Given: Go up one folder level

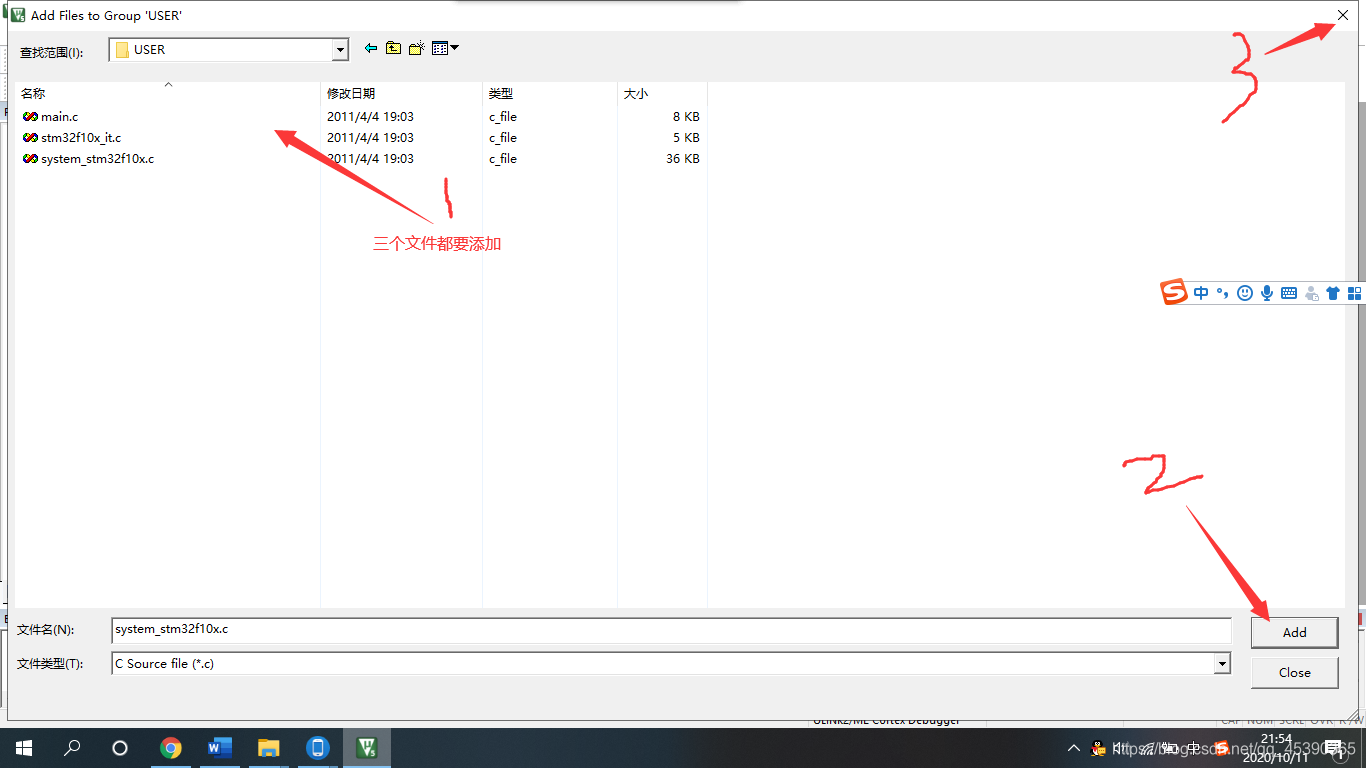Looking at the screenshot, I should (394, 48).
